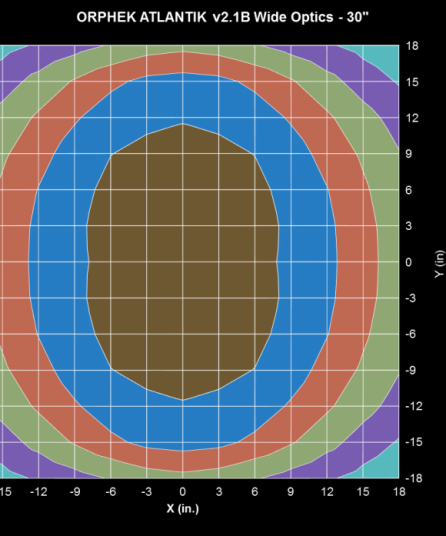Click the -6 tick on the X axis
This screenshot has height=536, width=446.
[111, 492]
